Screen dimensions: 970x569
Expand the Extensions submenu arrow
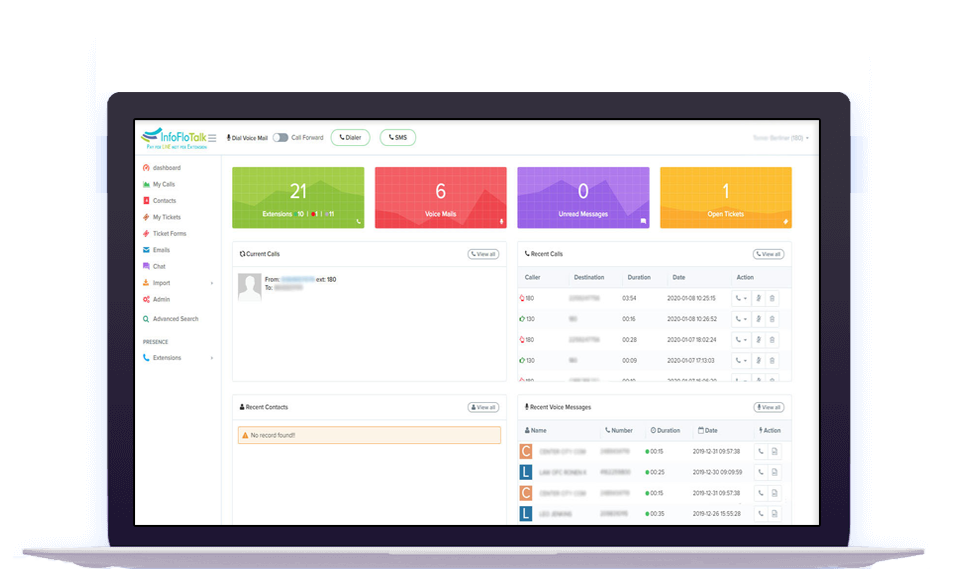212,358
